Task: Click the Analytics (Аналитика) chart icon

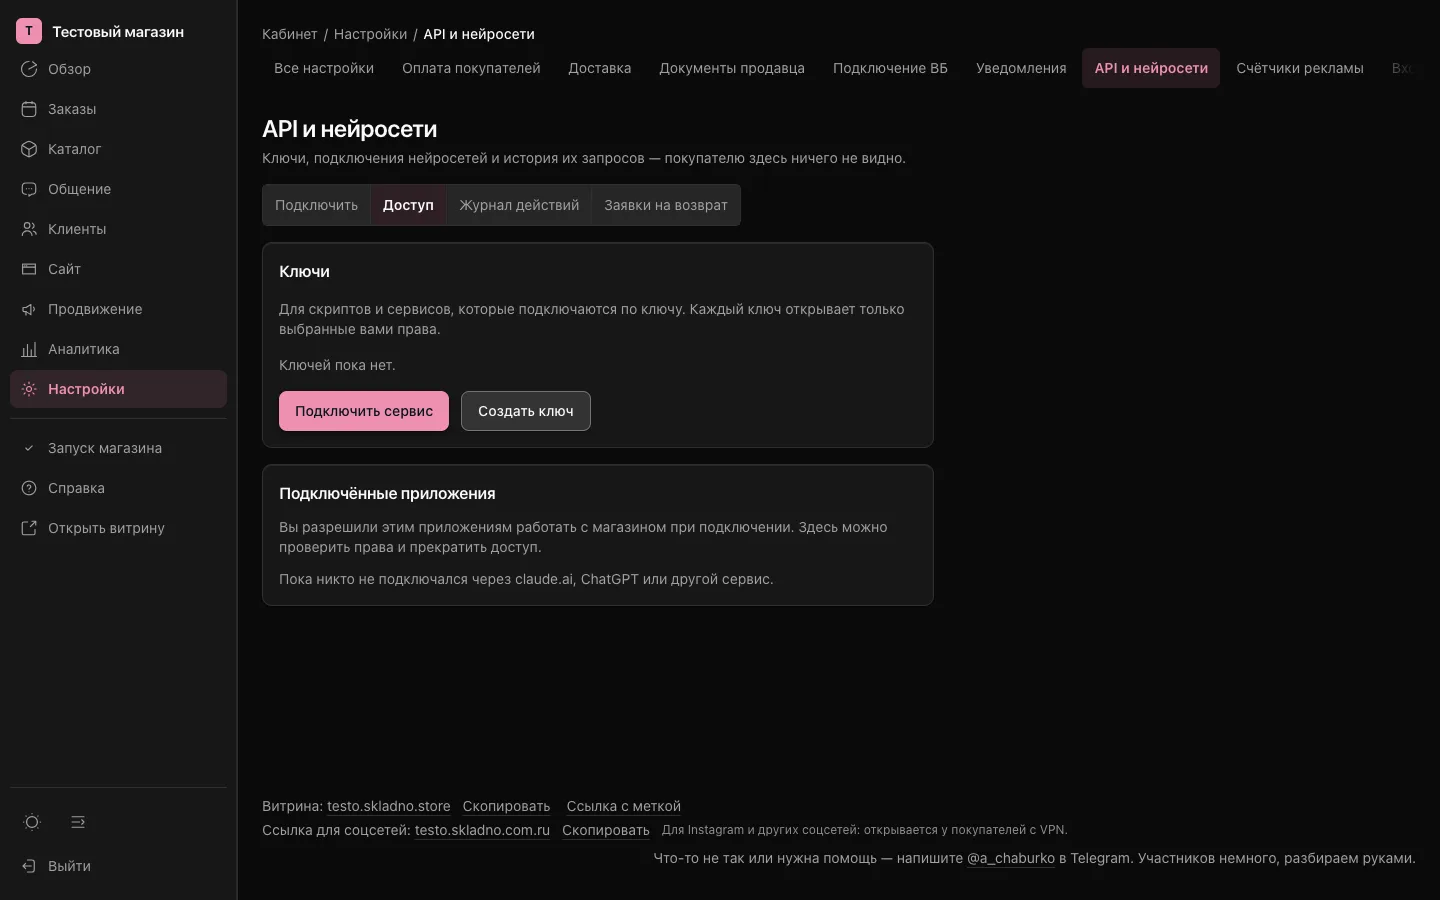Action: (x=29, y=349)
